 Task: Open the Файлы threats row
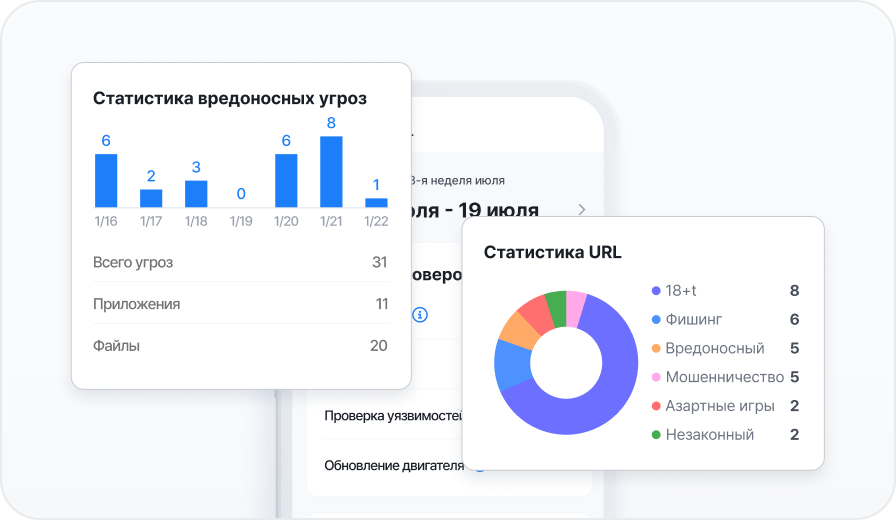point(240,346)
